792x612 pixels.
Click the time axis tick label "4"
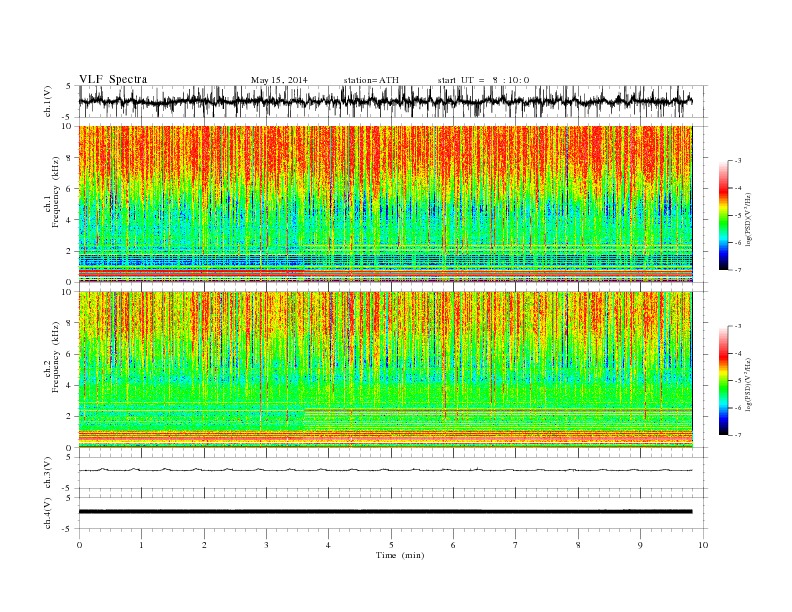[328, 545]
